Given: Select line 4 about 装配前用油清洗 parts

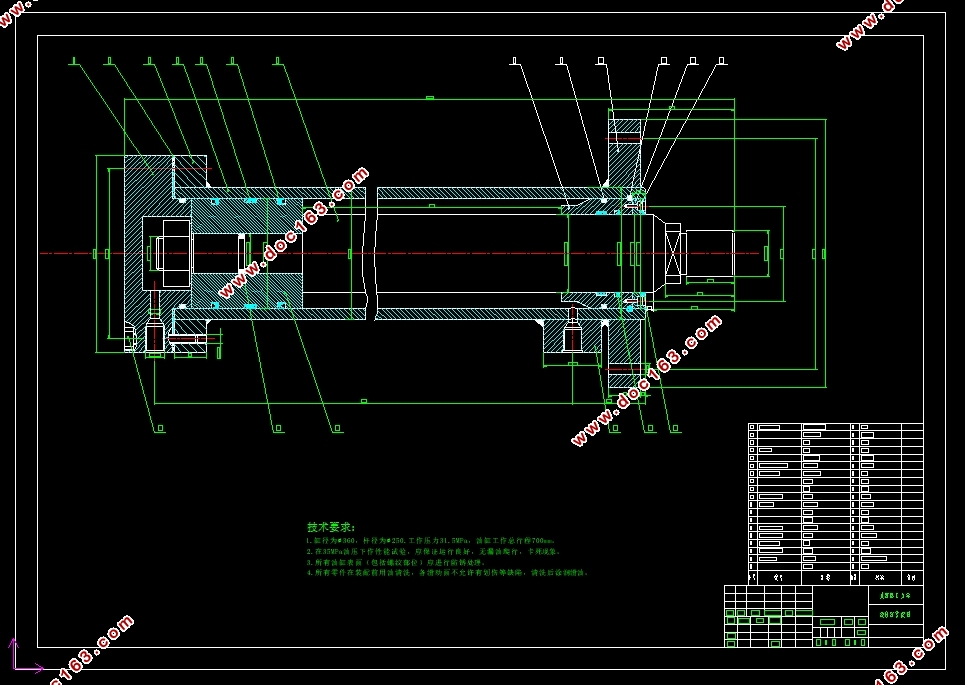Looking at the screenshot, I should (x=447, y=572).
